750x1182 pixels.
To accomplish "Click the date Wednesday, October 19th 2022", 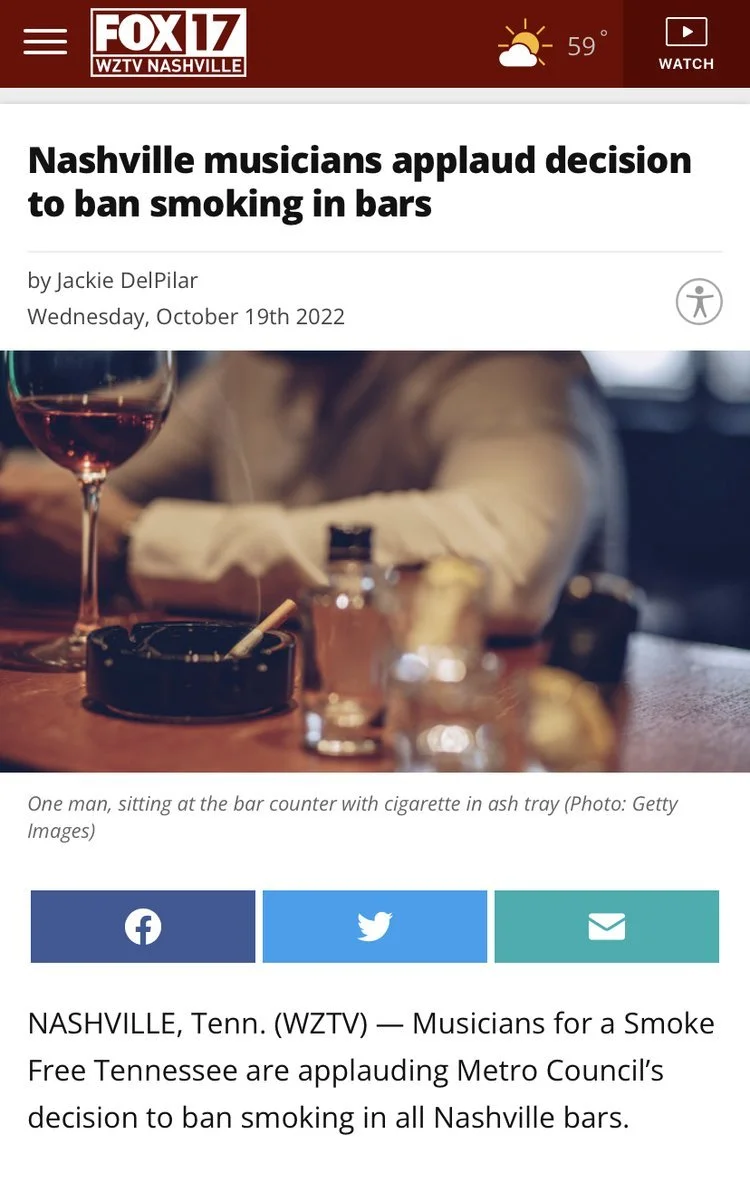I will pos(186,317).
